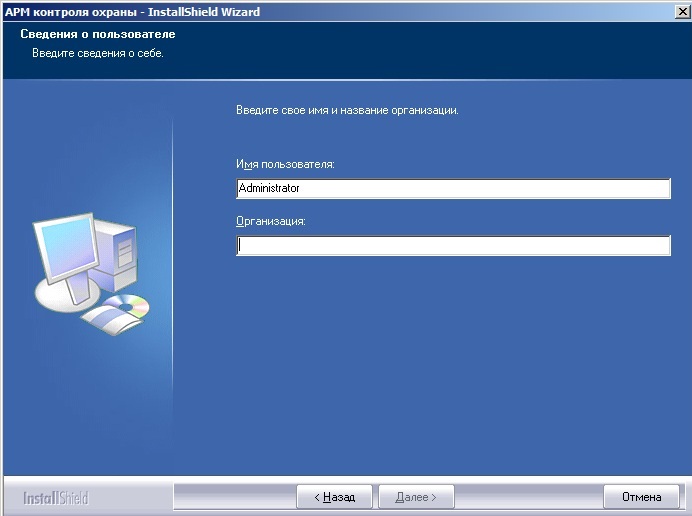Focus the Имя пользователя field containing Administrator

click(453, 188)
